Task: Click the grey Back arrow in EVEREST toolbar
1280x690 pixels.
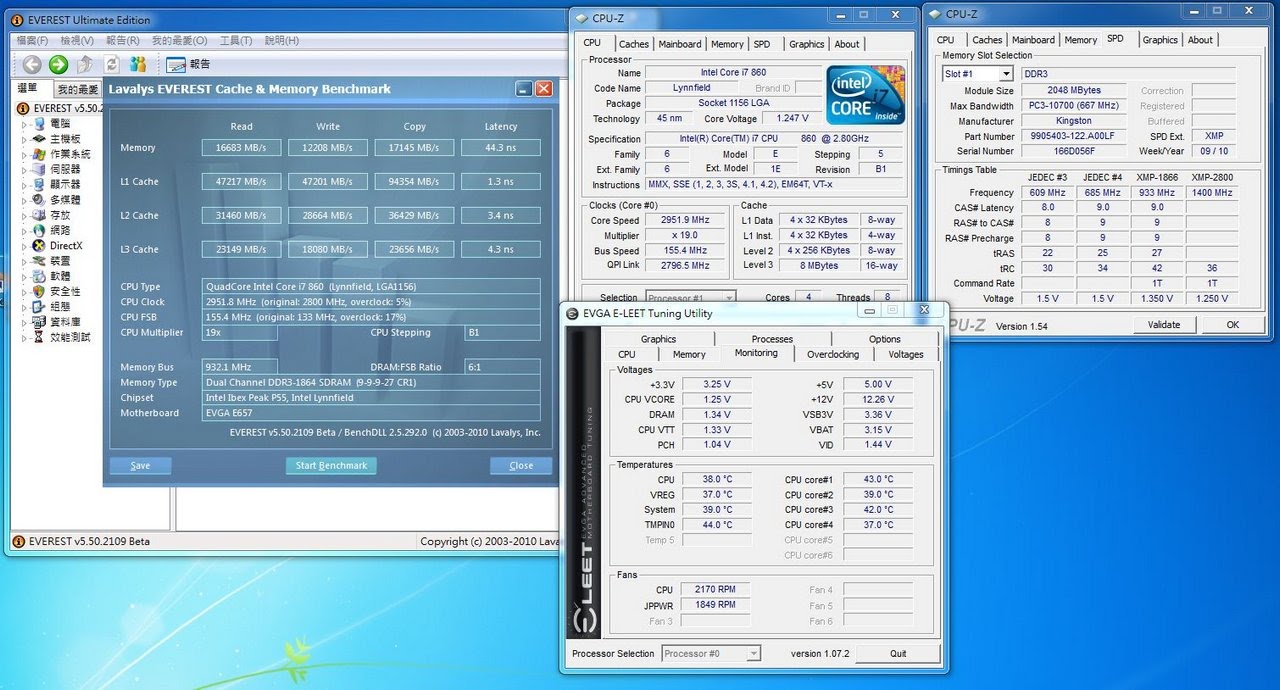Action: pos(32,64)
